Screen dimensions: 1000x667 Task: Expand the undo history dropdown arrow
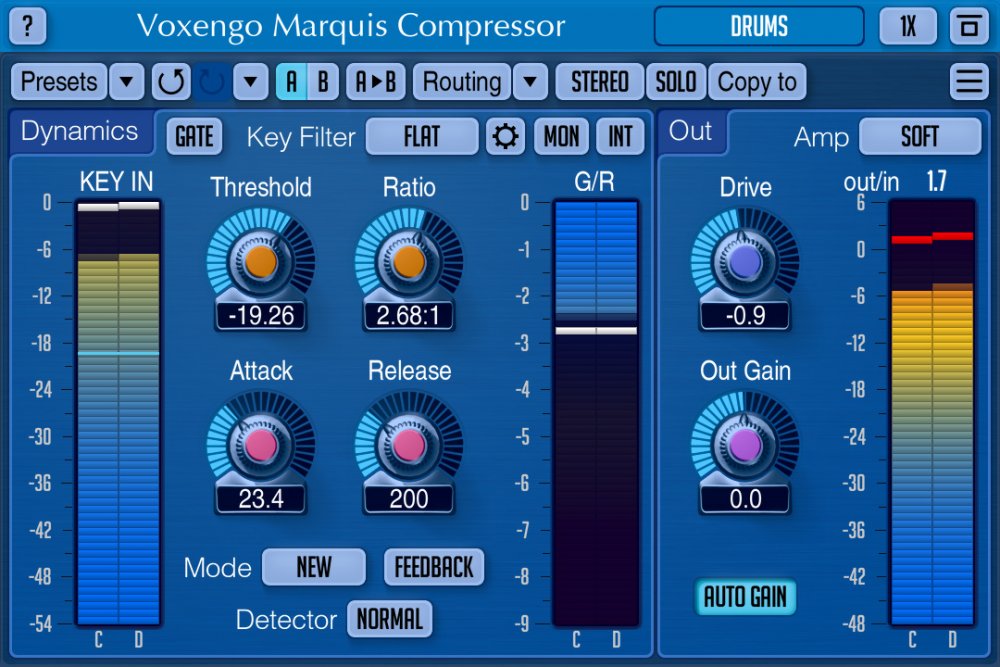[251, 82]
